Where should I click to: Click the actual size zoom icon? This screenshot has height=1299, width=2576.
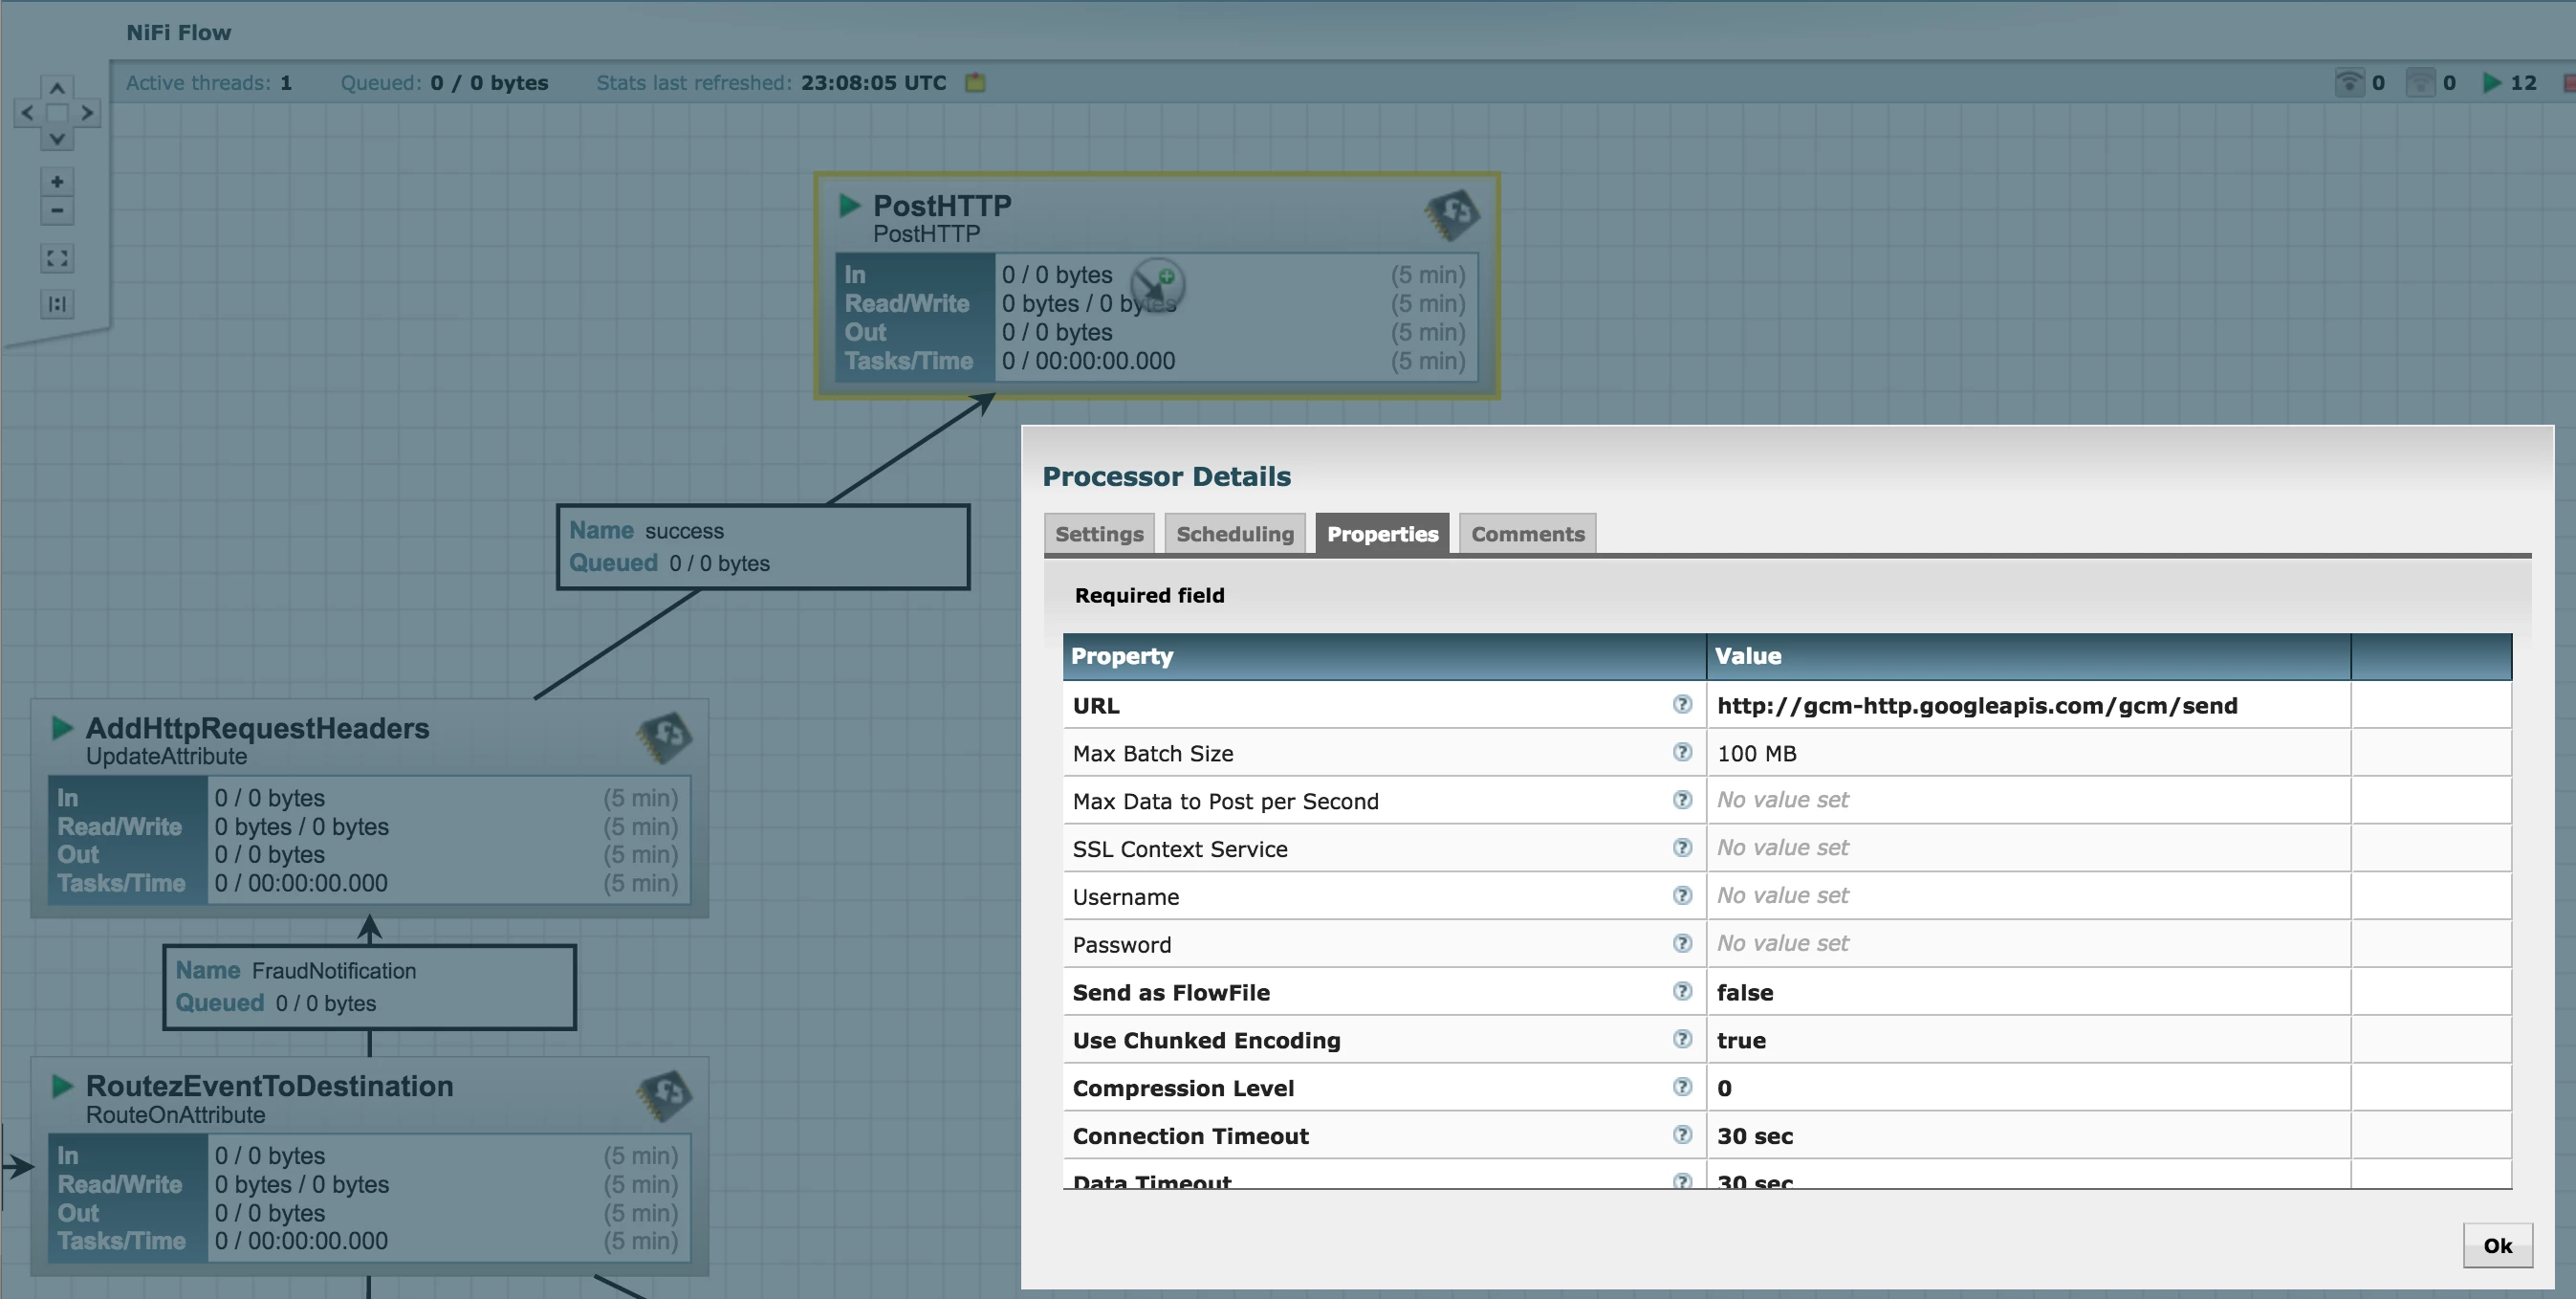57,304
